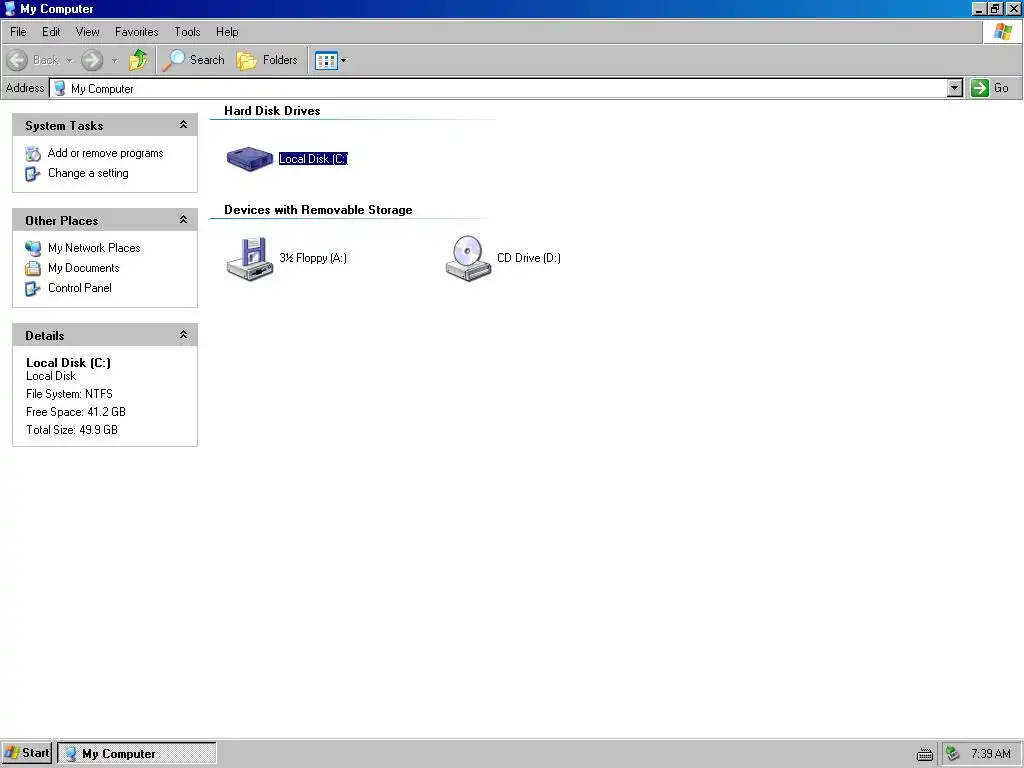Go up one folder level
Screen dimensions: 1024x768
[138, 60]
